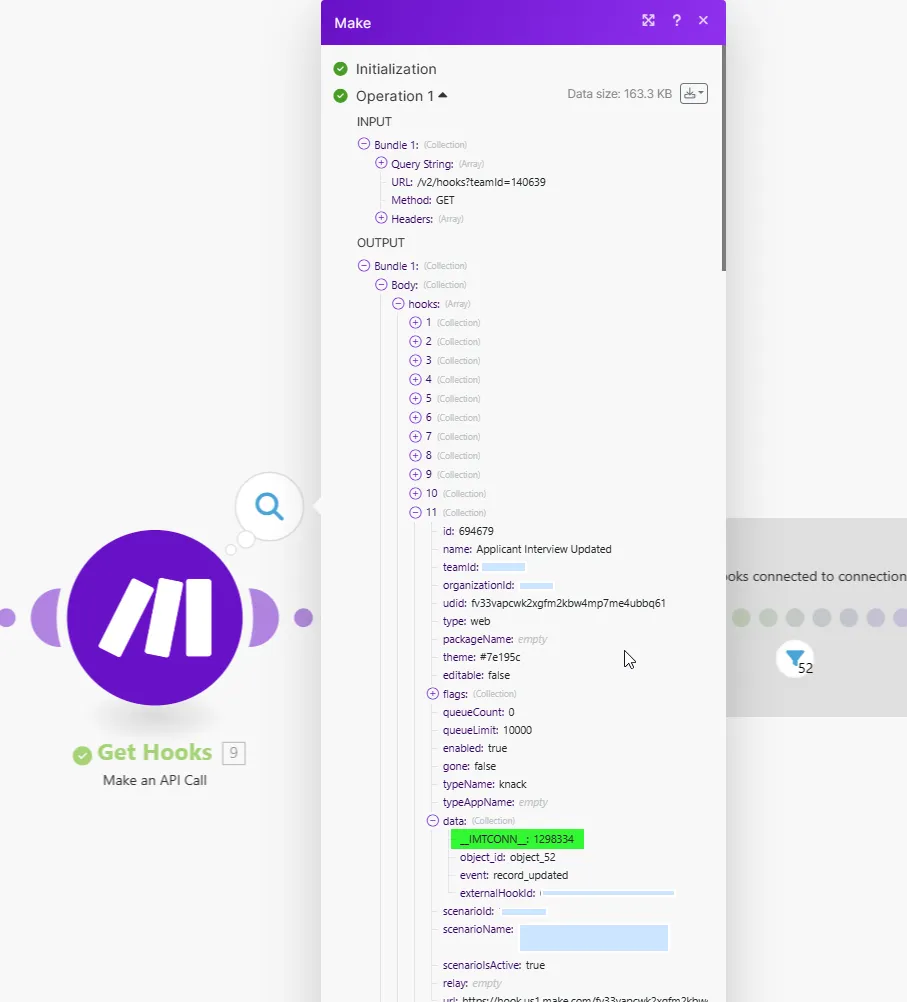This screenshot has height=1002, width=907.
Task: Select the enabled: true row
Action: click(475, 748)
